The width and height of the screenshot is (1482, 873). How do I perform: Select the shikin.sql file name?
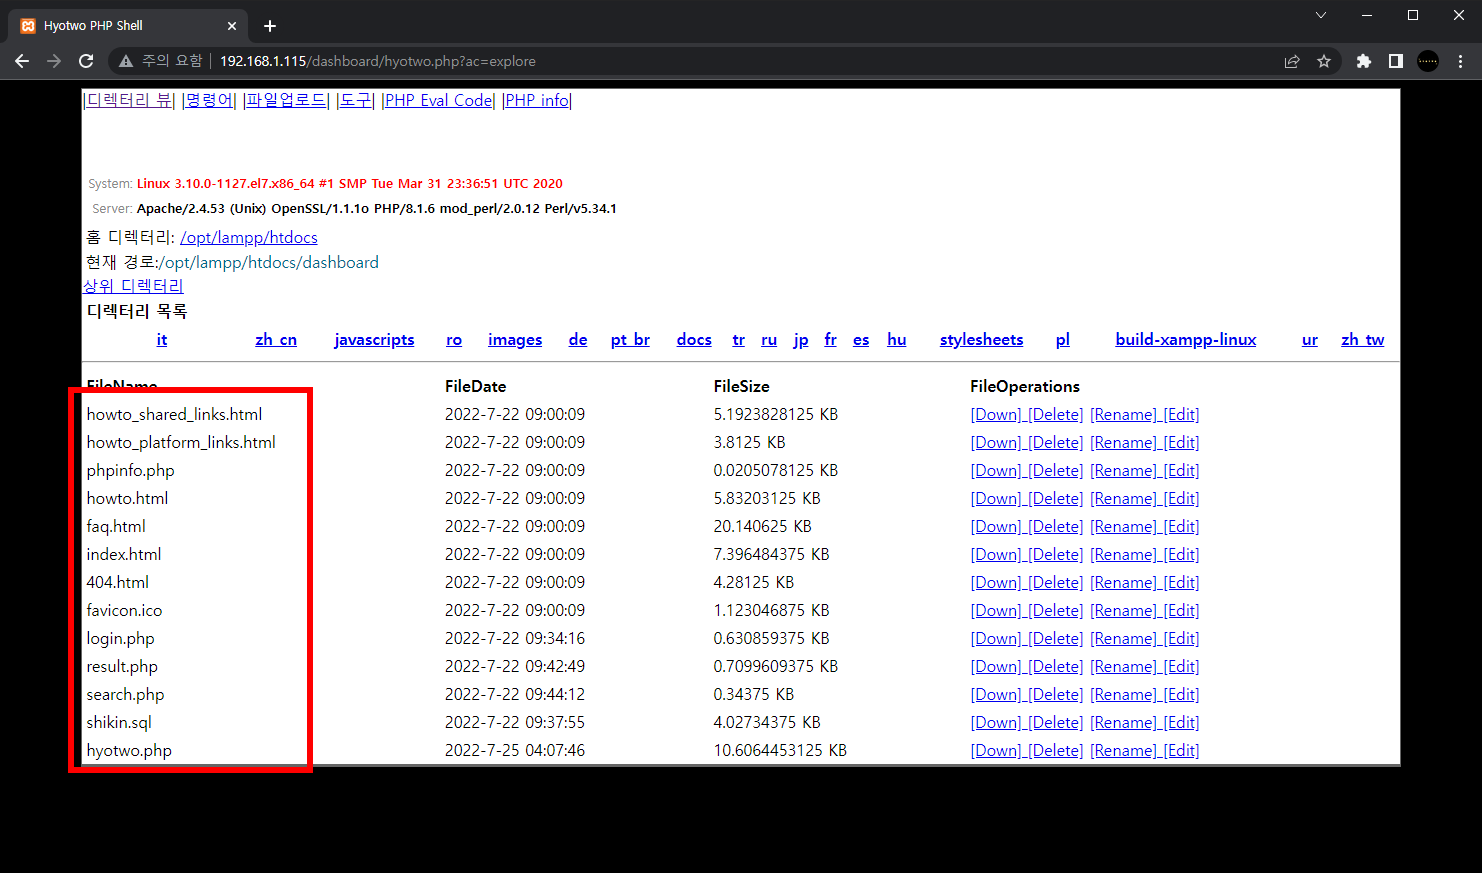coord(119,722)
